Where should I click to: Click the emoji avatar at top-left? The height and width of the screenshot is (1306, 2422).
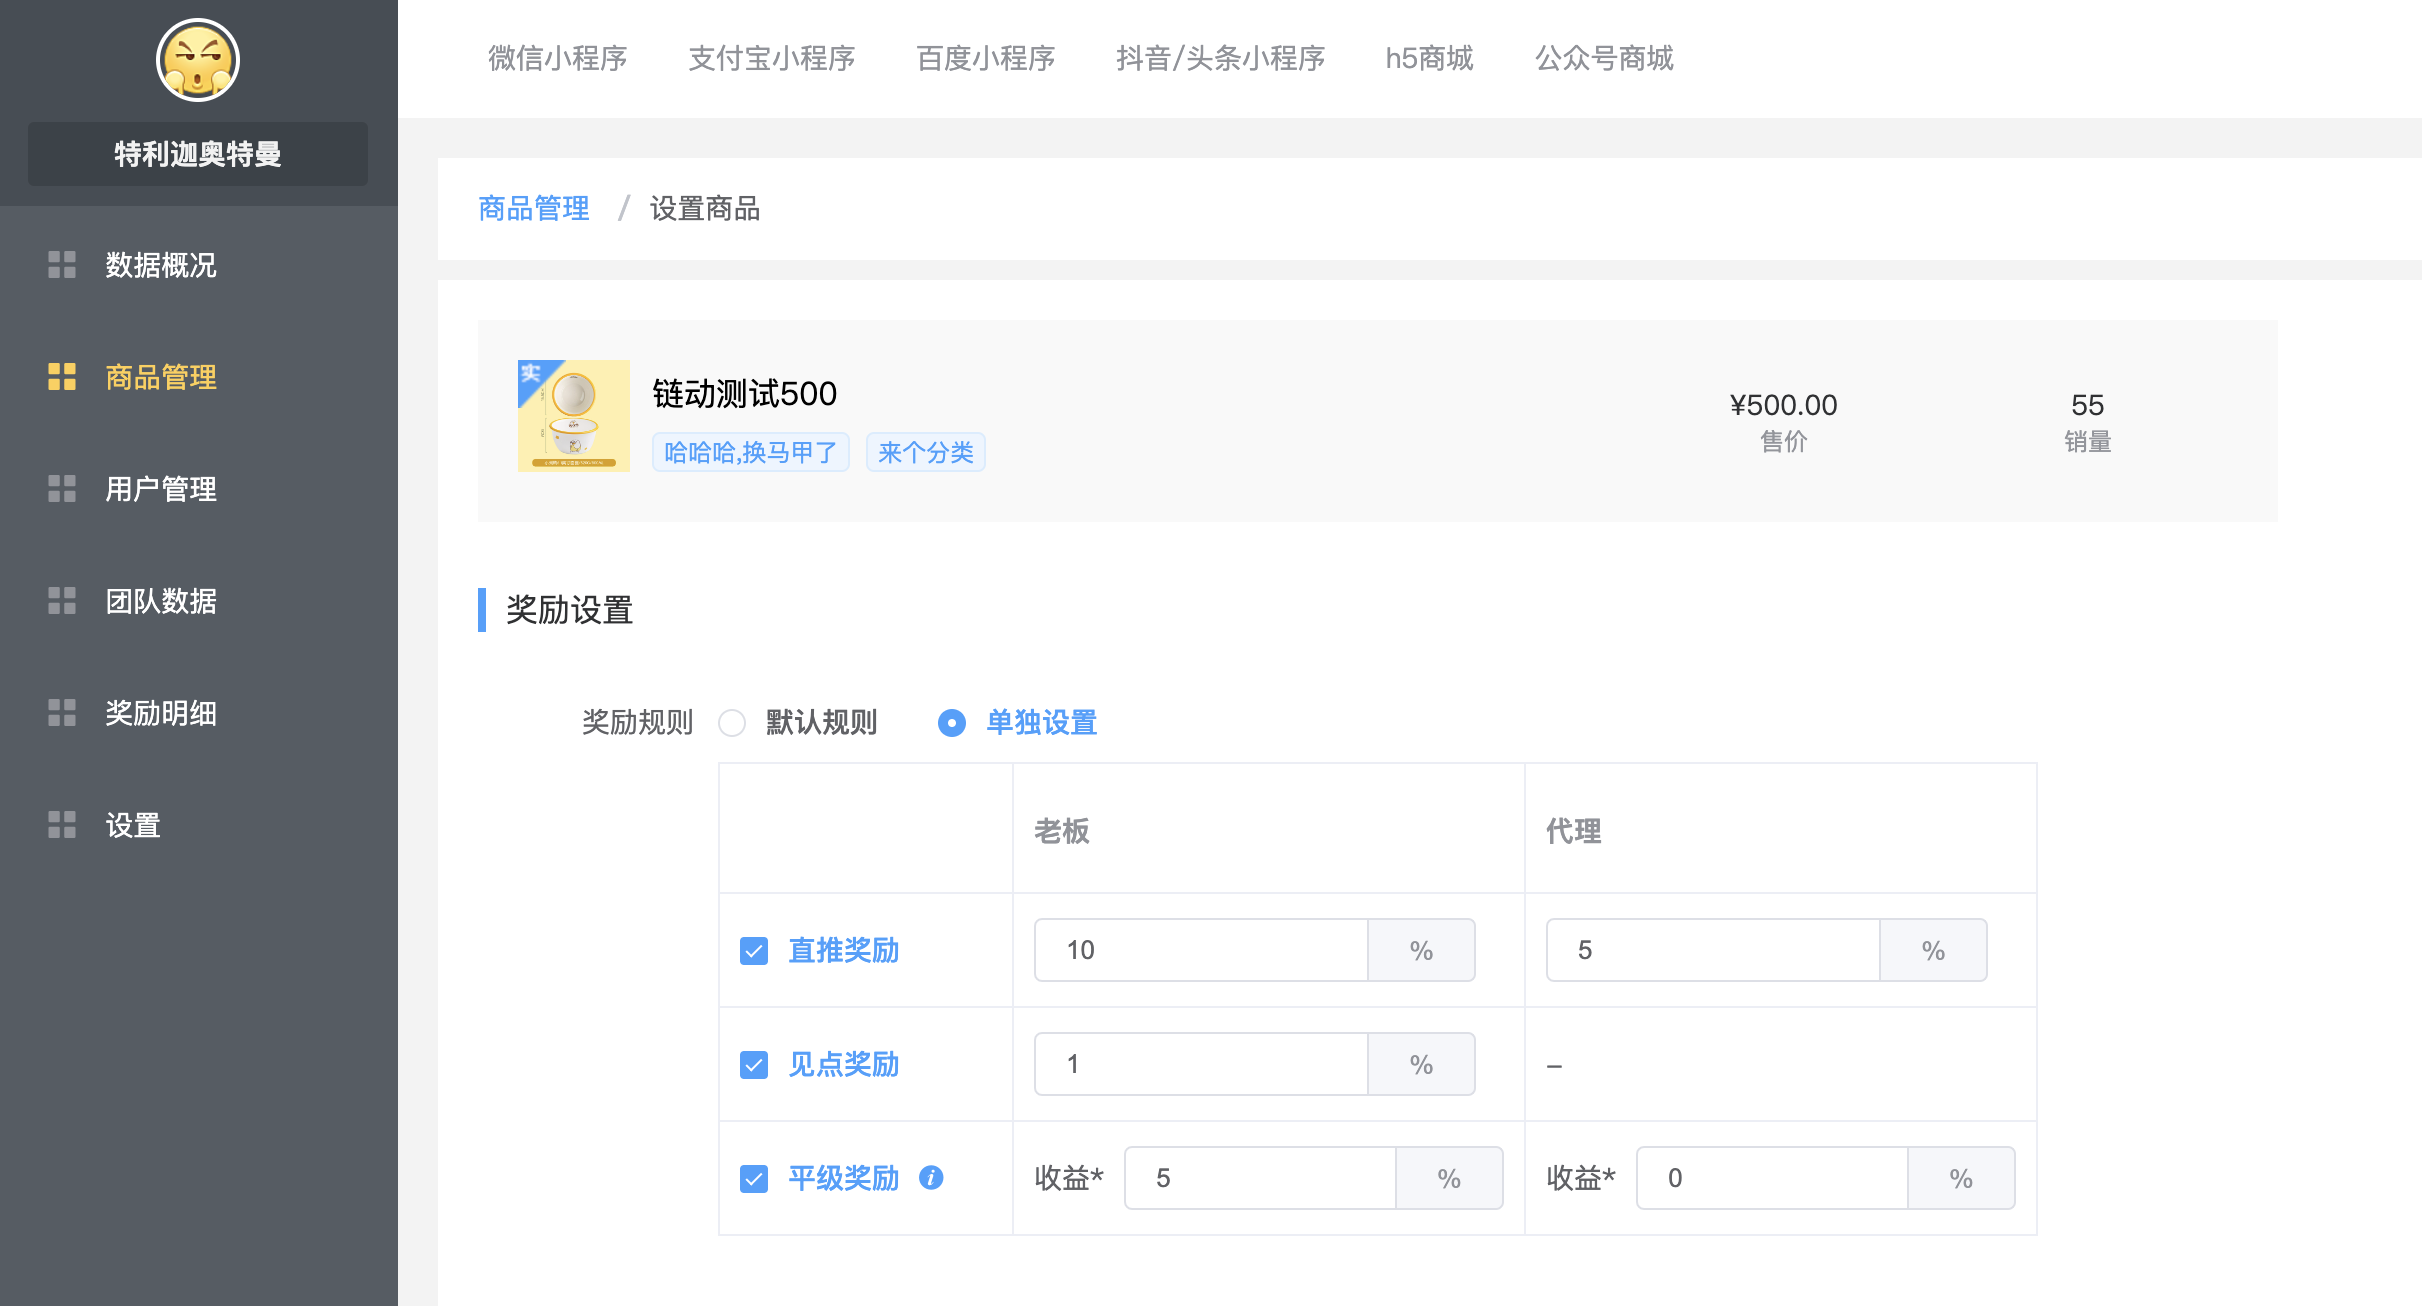click(198, 60)
